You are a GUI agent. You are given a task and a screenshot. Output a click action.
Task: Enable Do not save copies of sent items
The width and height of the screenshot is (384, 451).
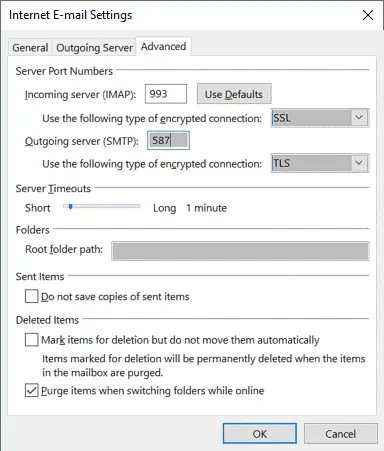pos(31,296)
